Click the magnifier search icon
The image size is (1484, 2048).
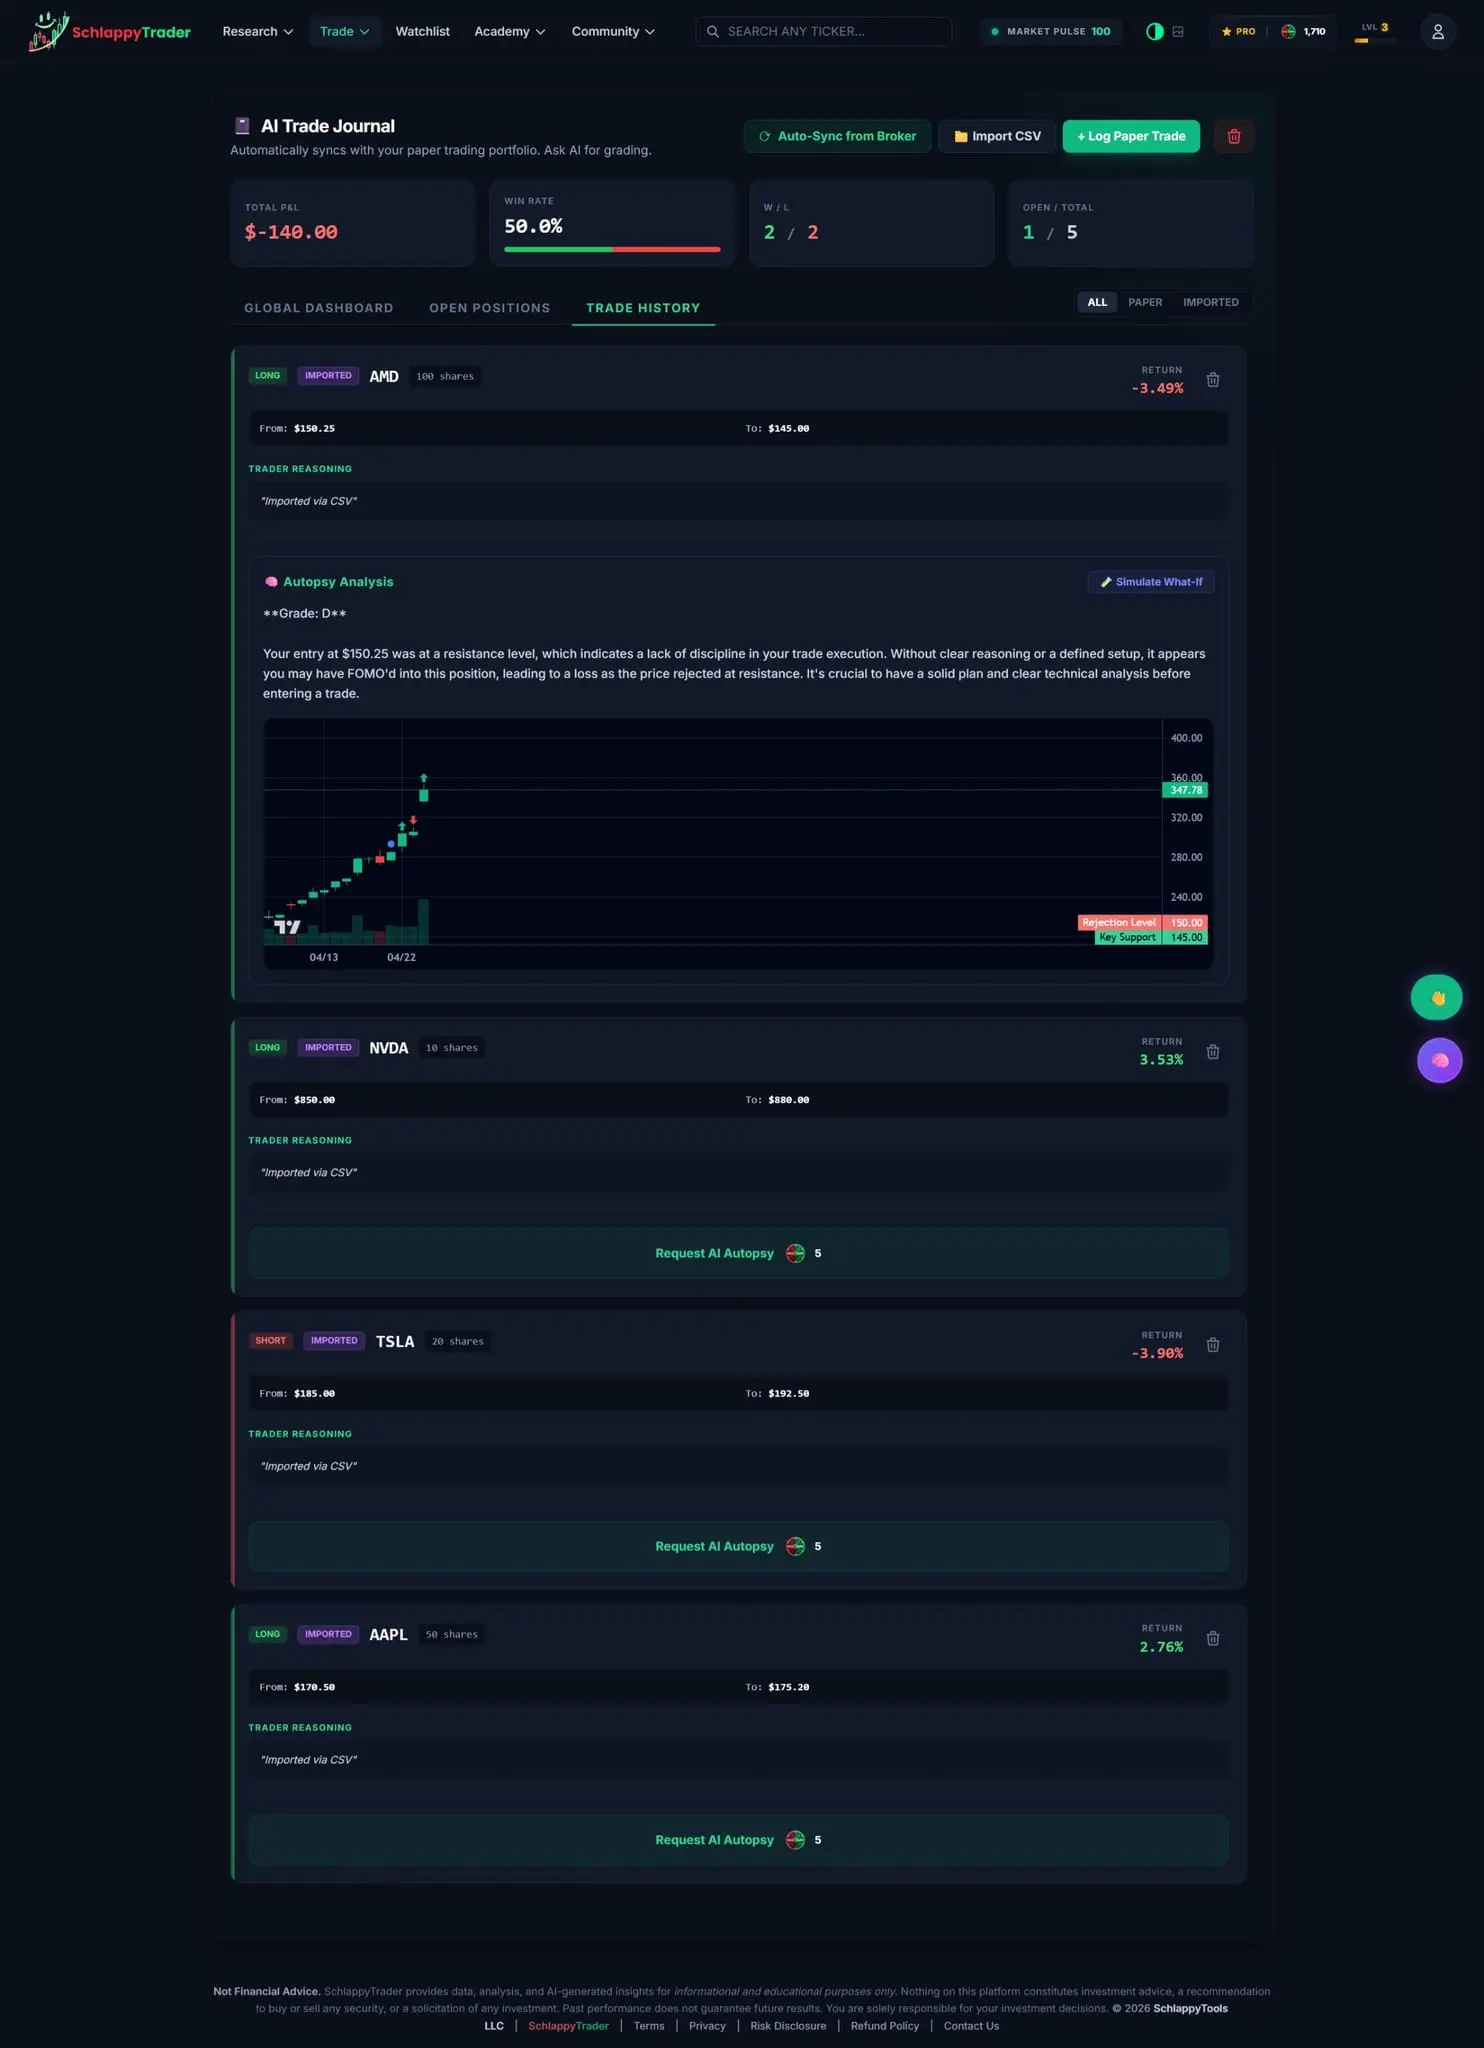(713, 31)
